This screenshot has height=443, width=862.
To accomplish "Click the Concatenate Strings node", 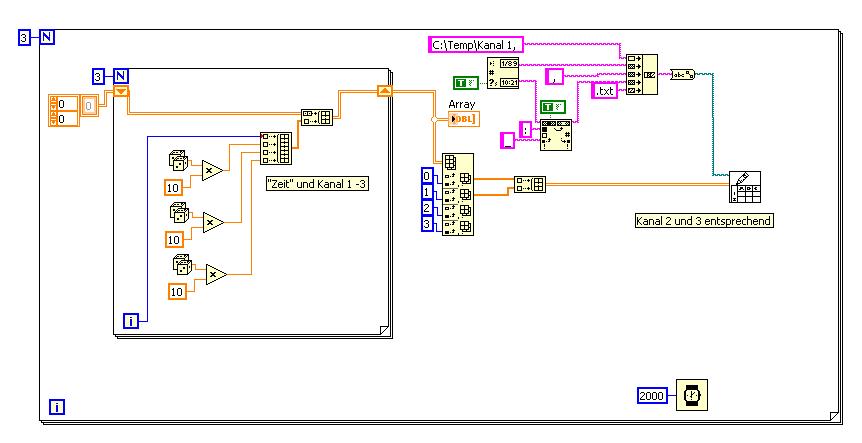I will point(642,74).
